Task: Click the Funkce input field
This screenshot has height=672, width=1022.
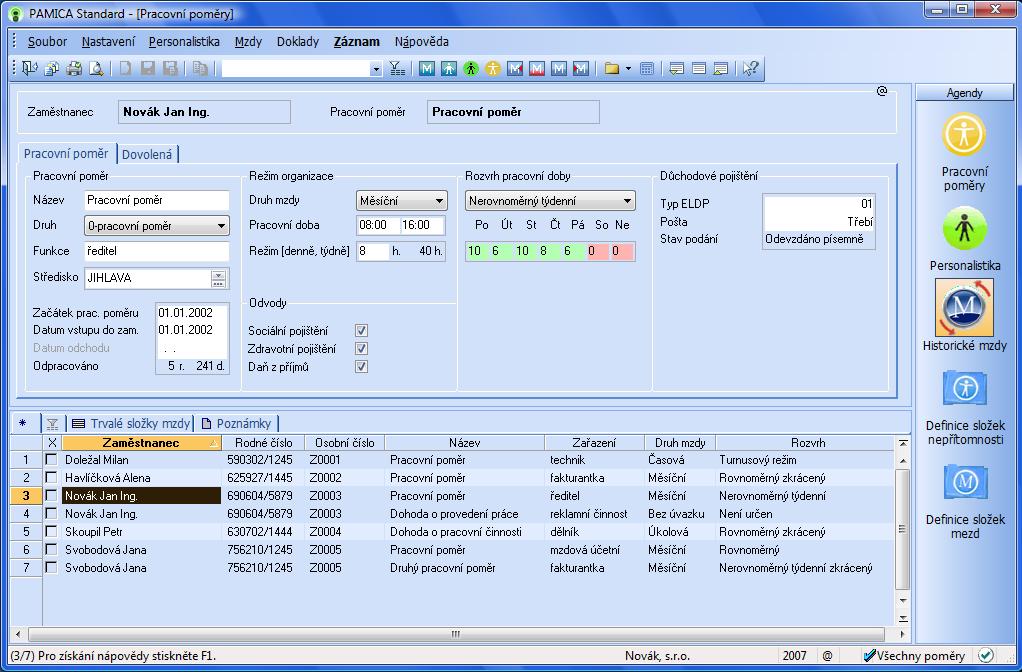Action: [x=156, y=252]
